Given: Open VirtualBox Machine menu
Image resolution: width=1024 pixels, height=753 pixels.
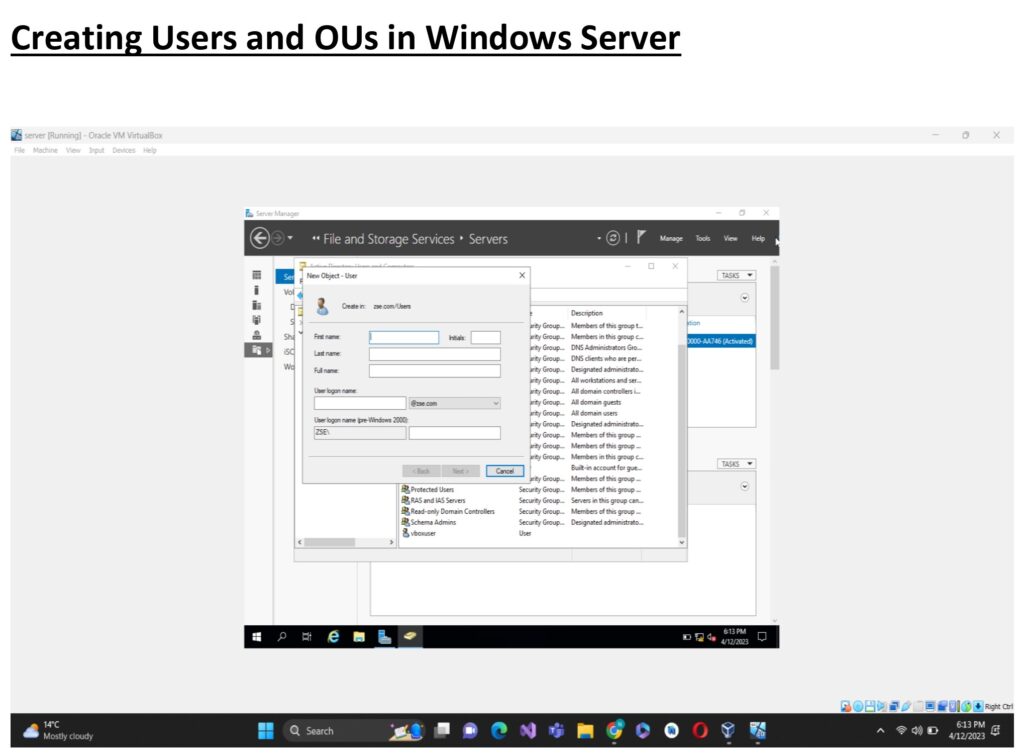Looking at the screenshot, I should pyautogui.click(x=45, y=150).
